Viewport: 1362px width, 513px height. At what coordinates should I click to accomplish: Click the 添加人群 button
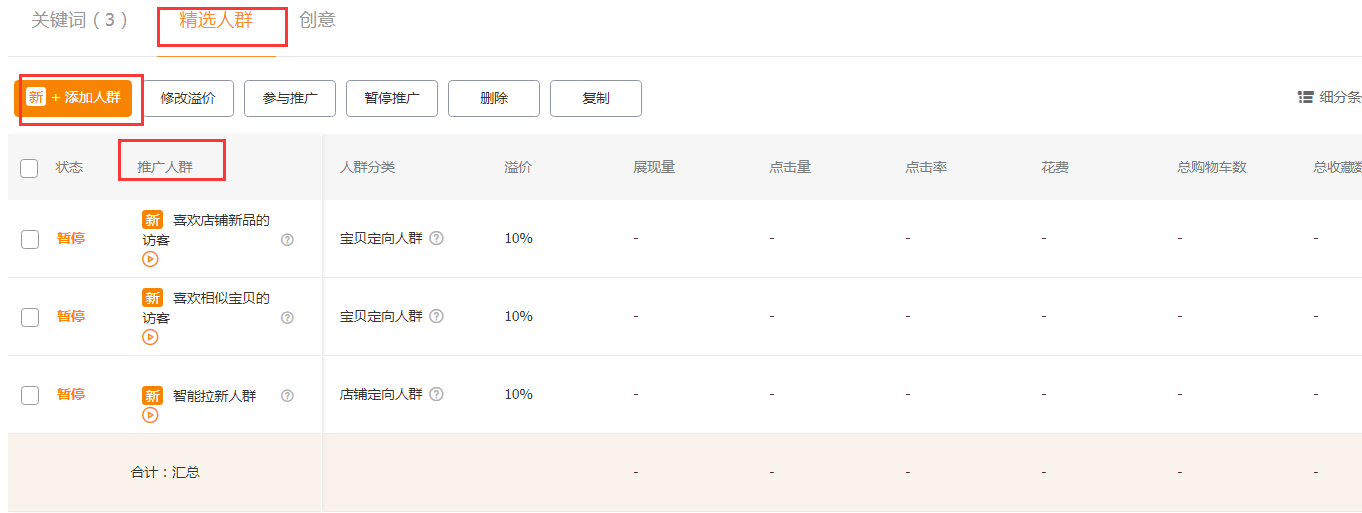tap(73, 98)
